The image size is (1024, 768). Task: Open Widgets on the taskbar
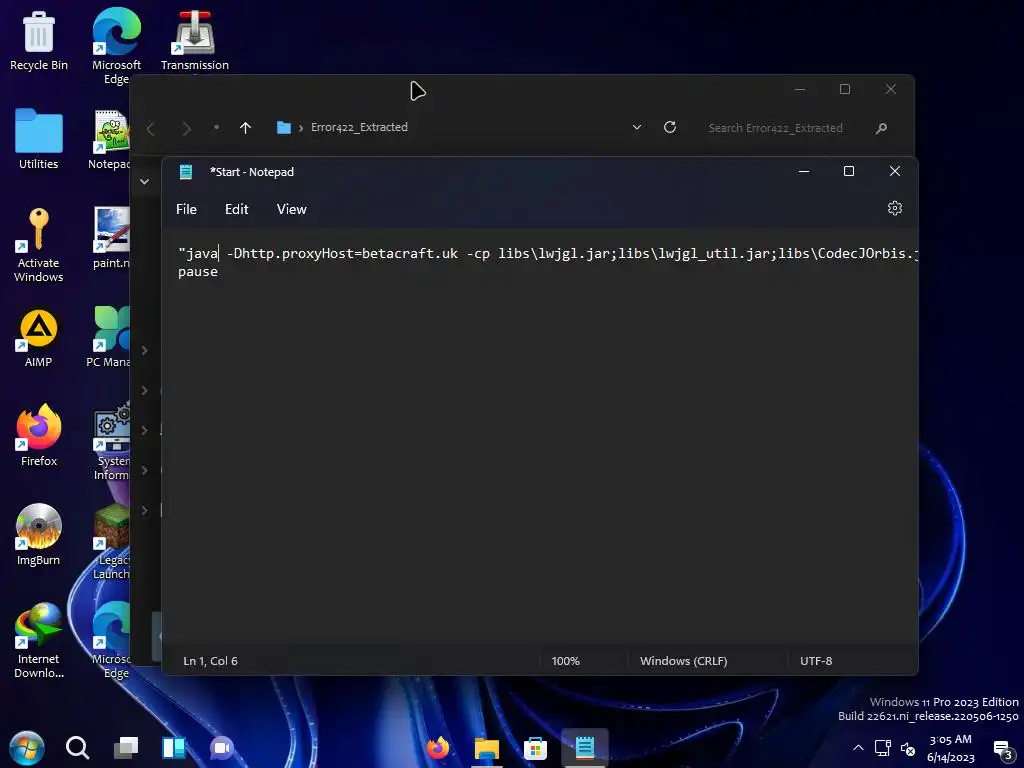click(x=174, y=748)
